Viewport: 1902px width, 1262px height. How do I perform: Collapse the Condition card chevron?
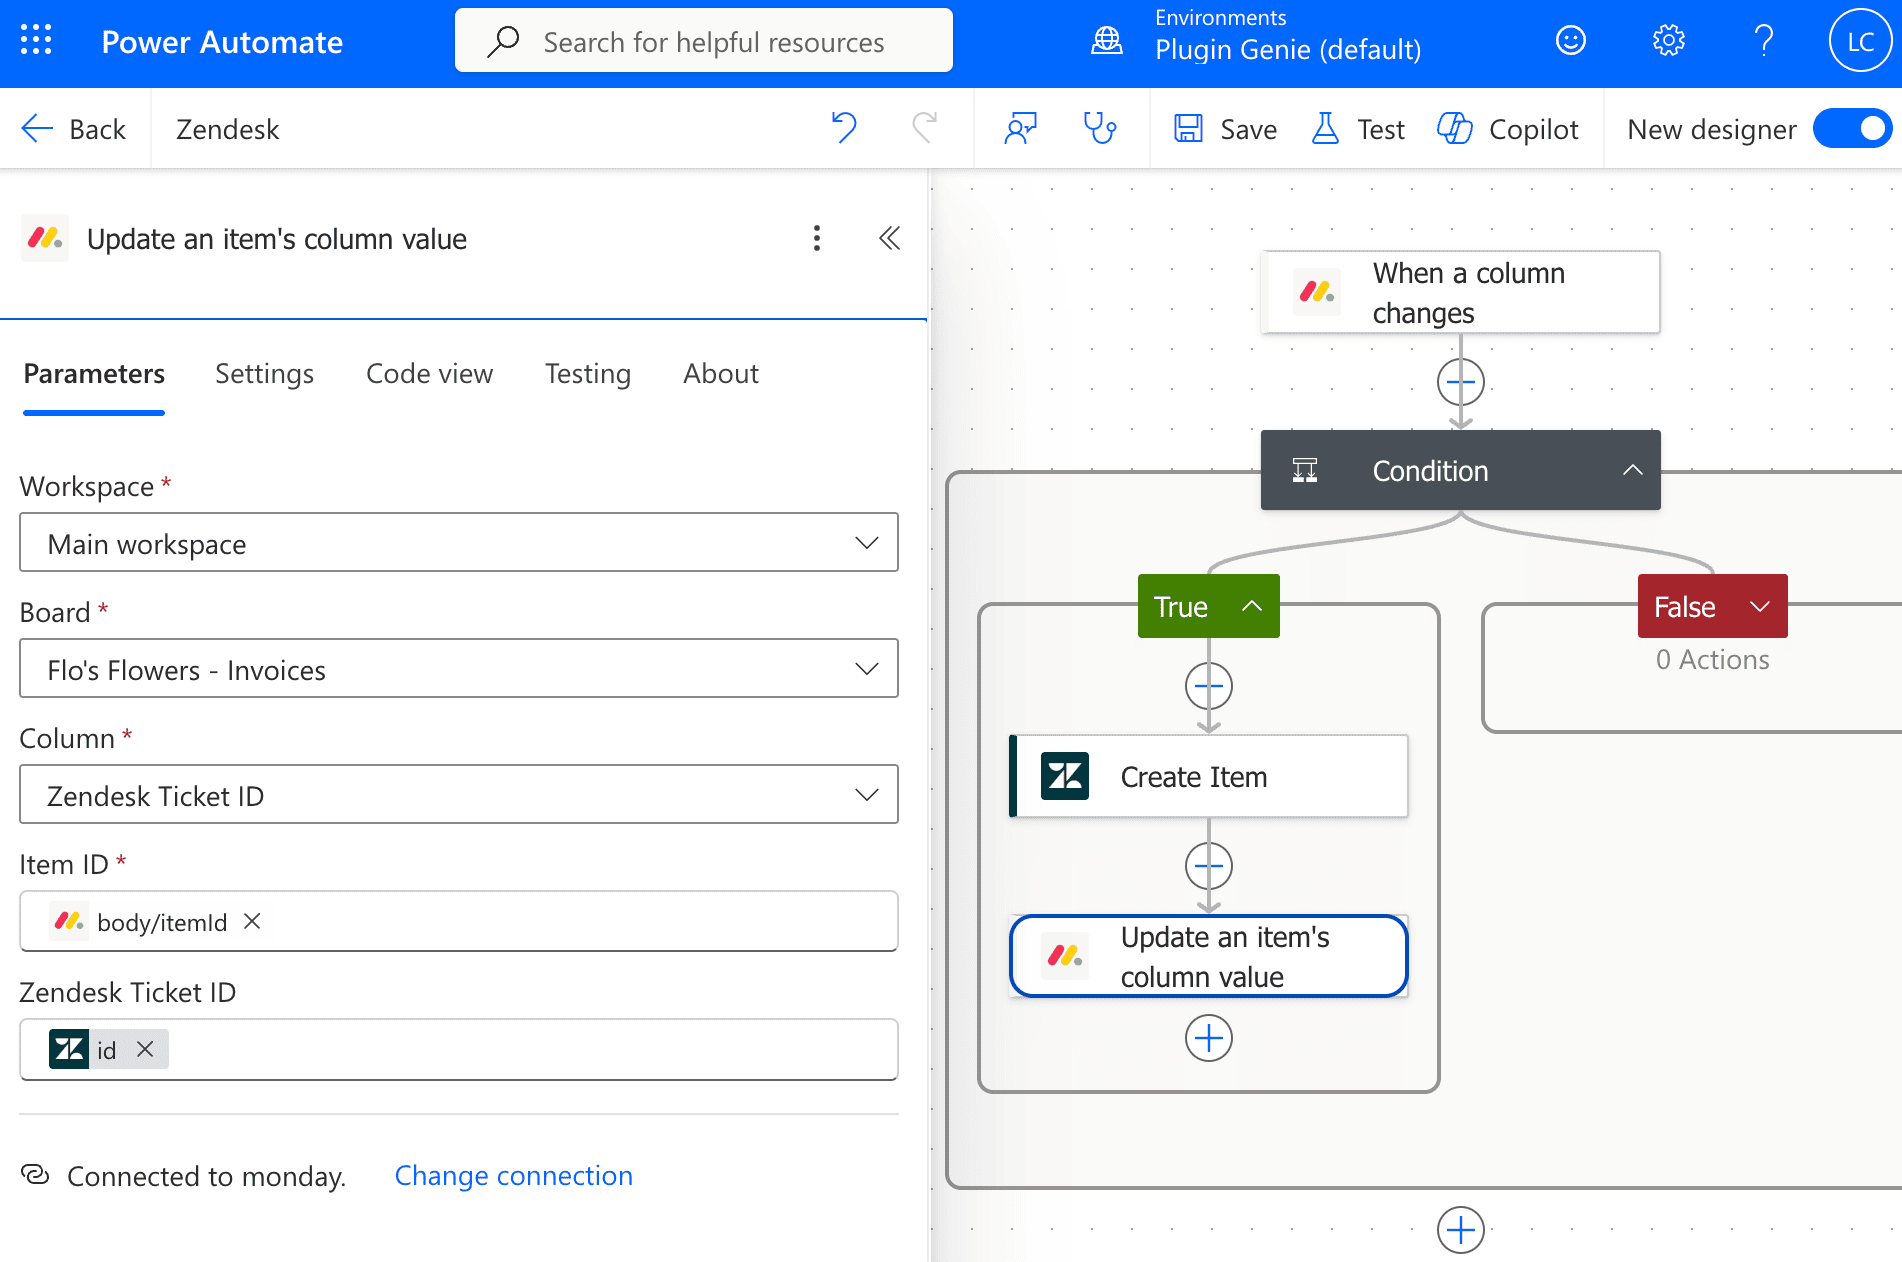point(1632,470)
